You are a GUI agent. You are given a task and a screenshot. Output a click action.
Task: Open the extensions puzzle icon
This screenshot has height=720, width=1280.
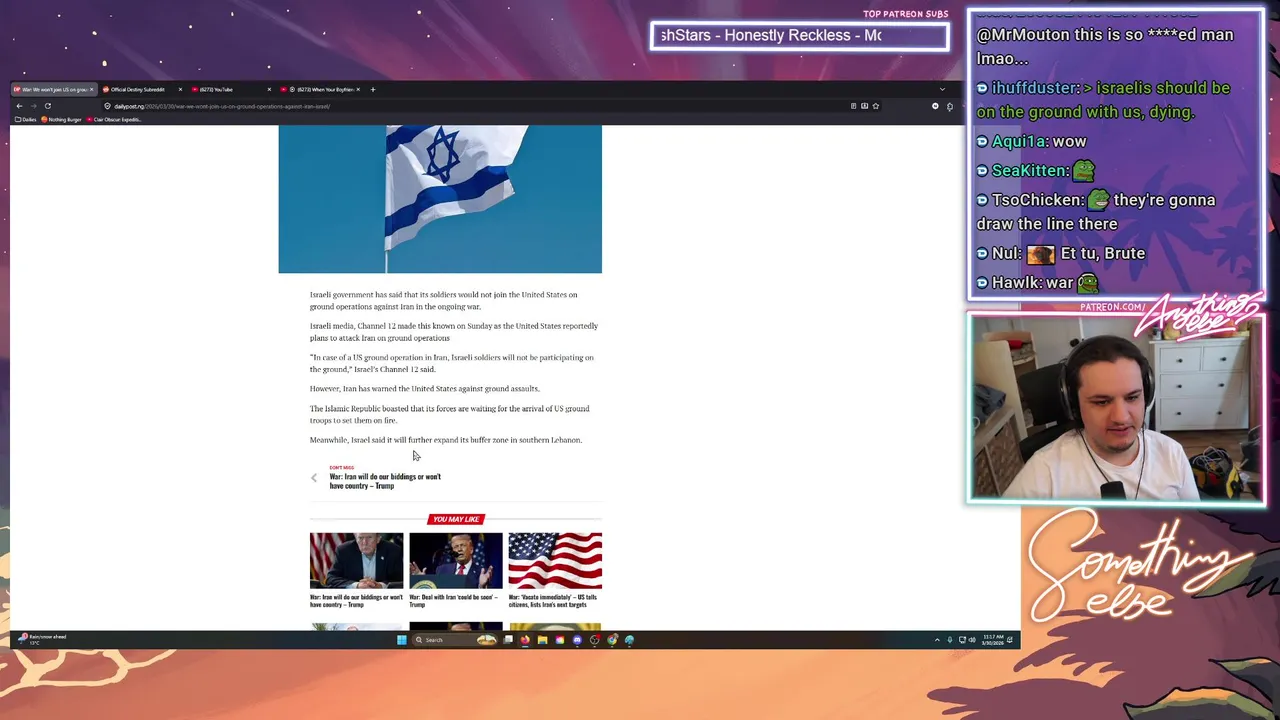pyautogui.click(x=949, y=106)
